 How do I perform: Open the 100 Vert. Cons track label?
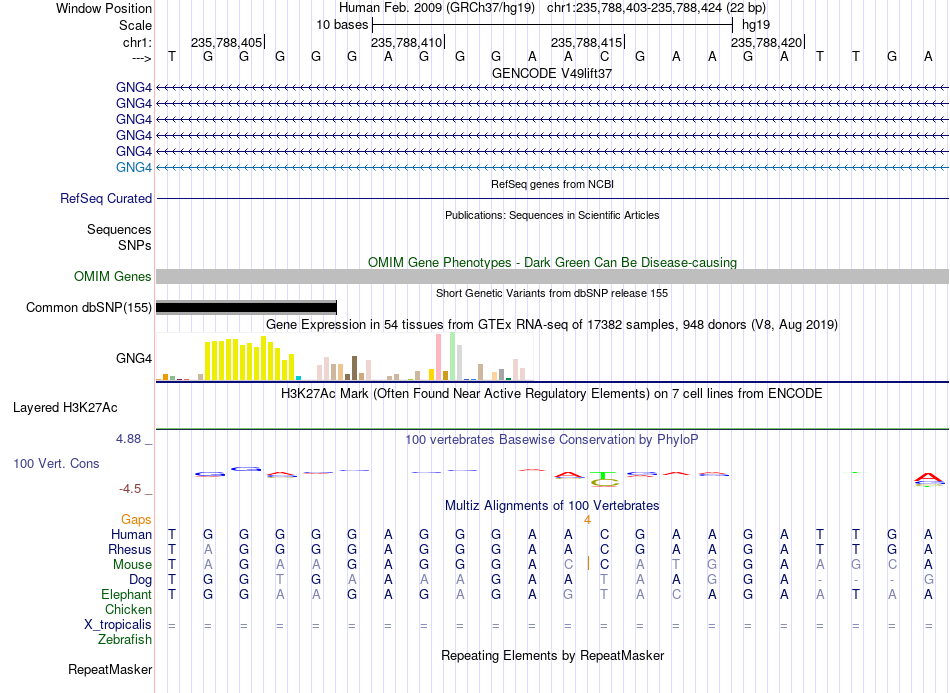[56, 463]
